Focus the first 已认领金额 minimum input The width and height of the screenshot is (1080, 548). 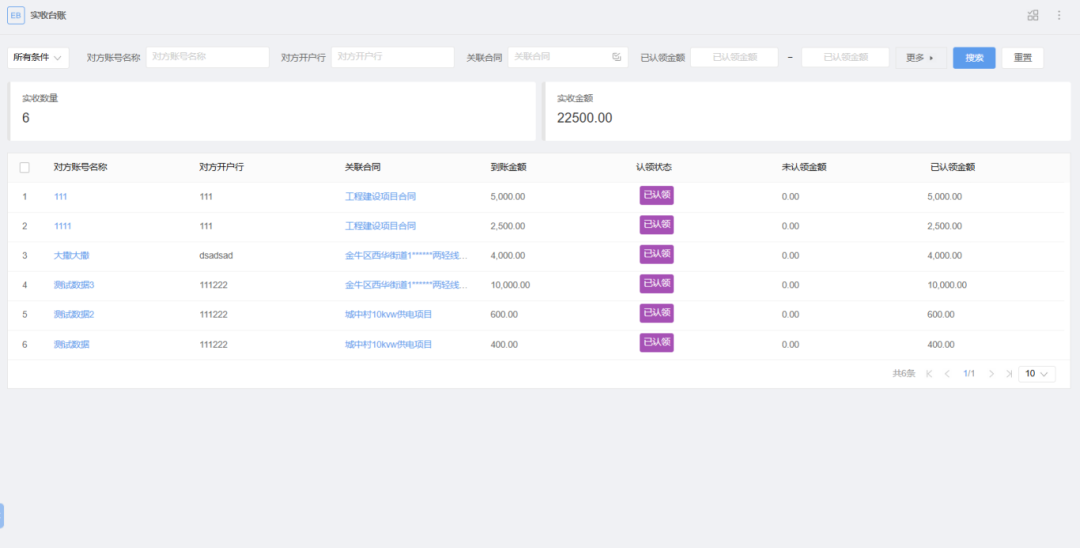734,57
